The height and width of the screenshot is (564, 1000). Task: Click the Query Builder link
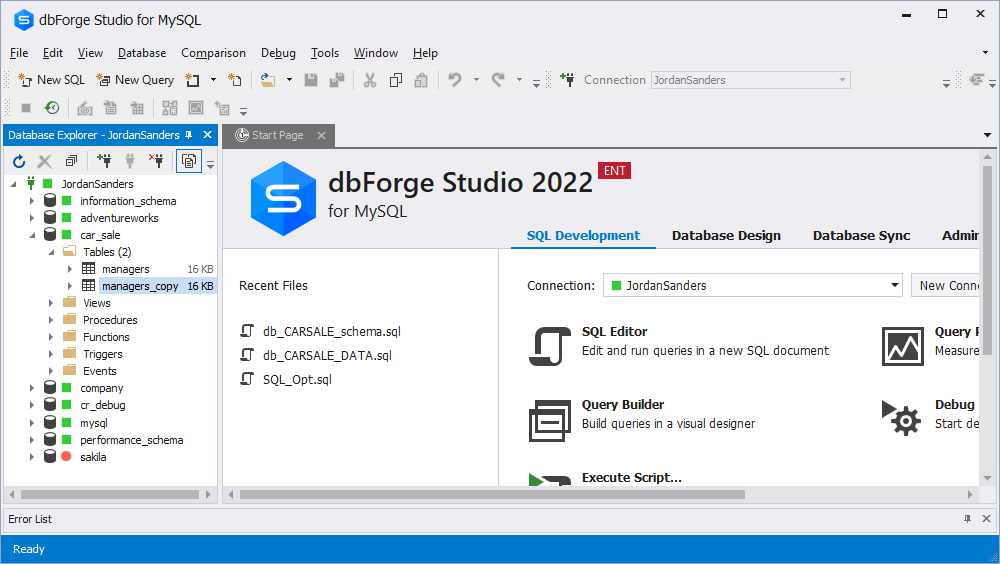coord(622,404)
